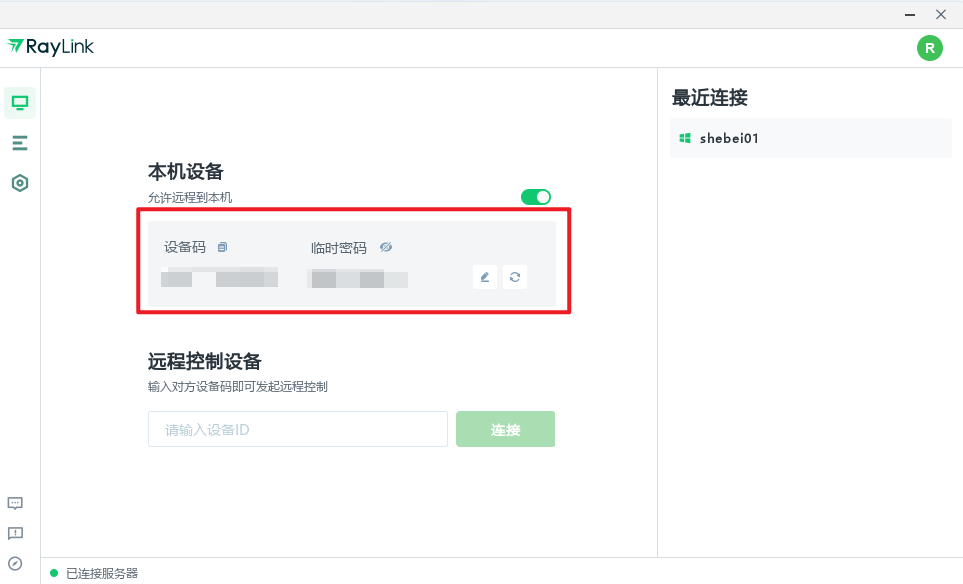
Task: Reveal the hidden 临时密码 with the eye icon
Action: (x=385, y=246)
